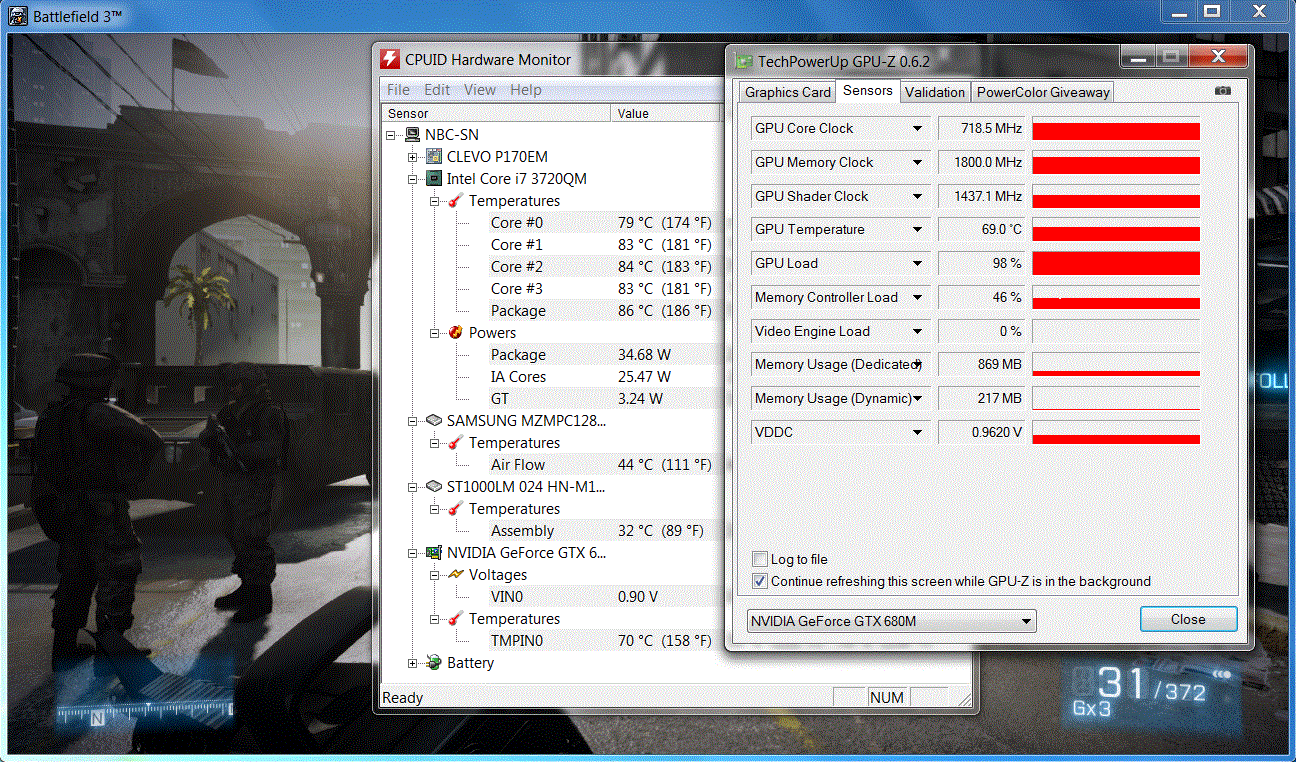Click the graphics card icon beside NVIDIA GeForce
Image resolution: width=1296 pixels, height=762 pixels.
click(434, 553)
